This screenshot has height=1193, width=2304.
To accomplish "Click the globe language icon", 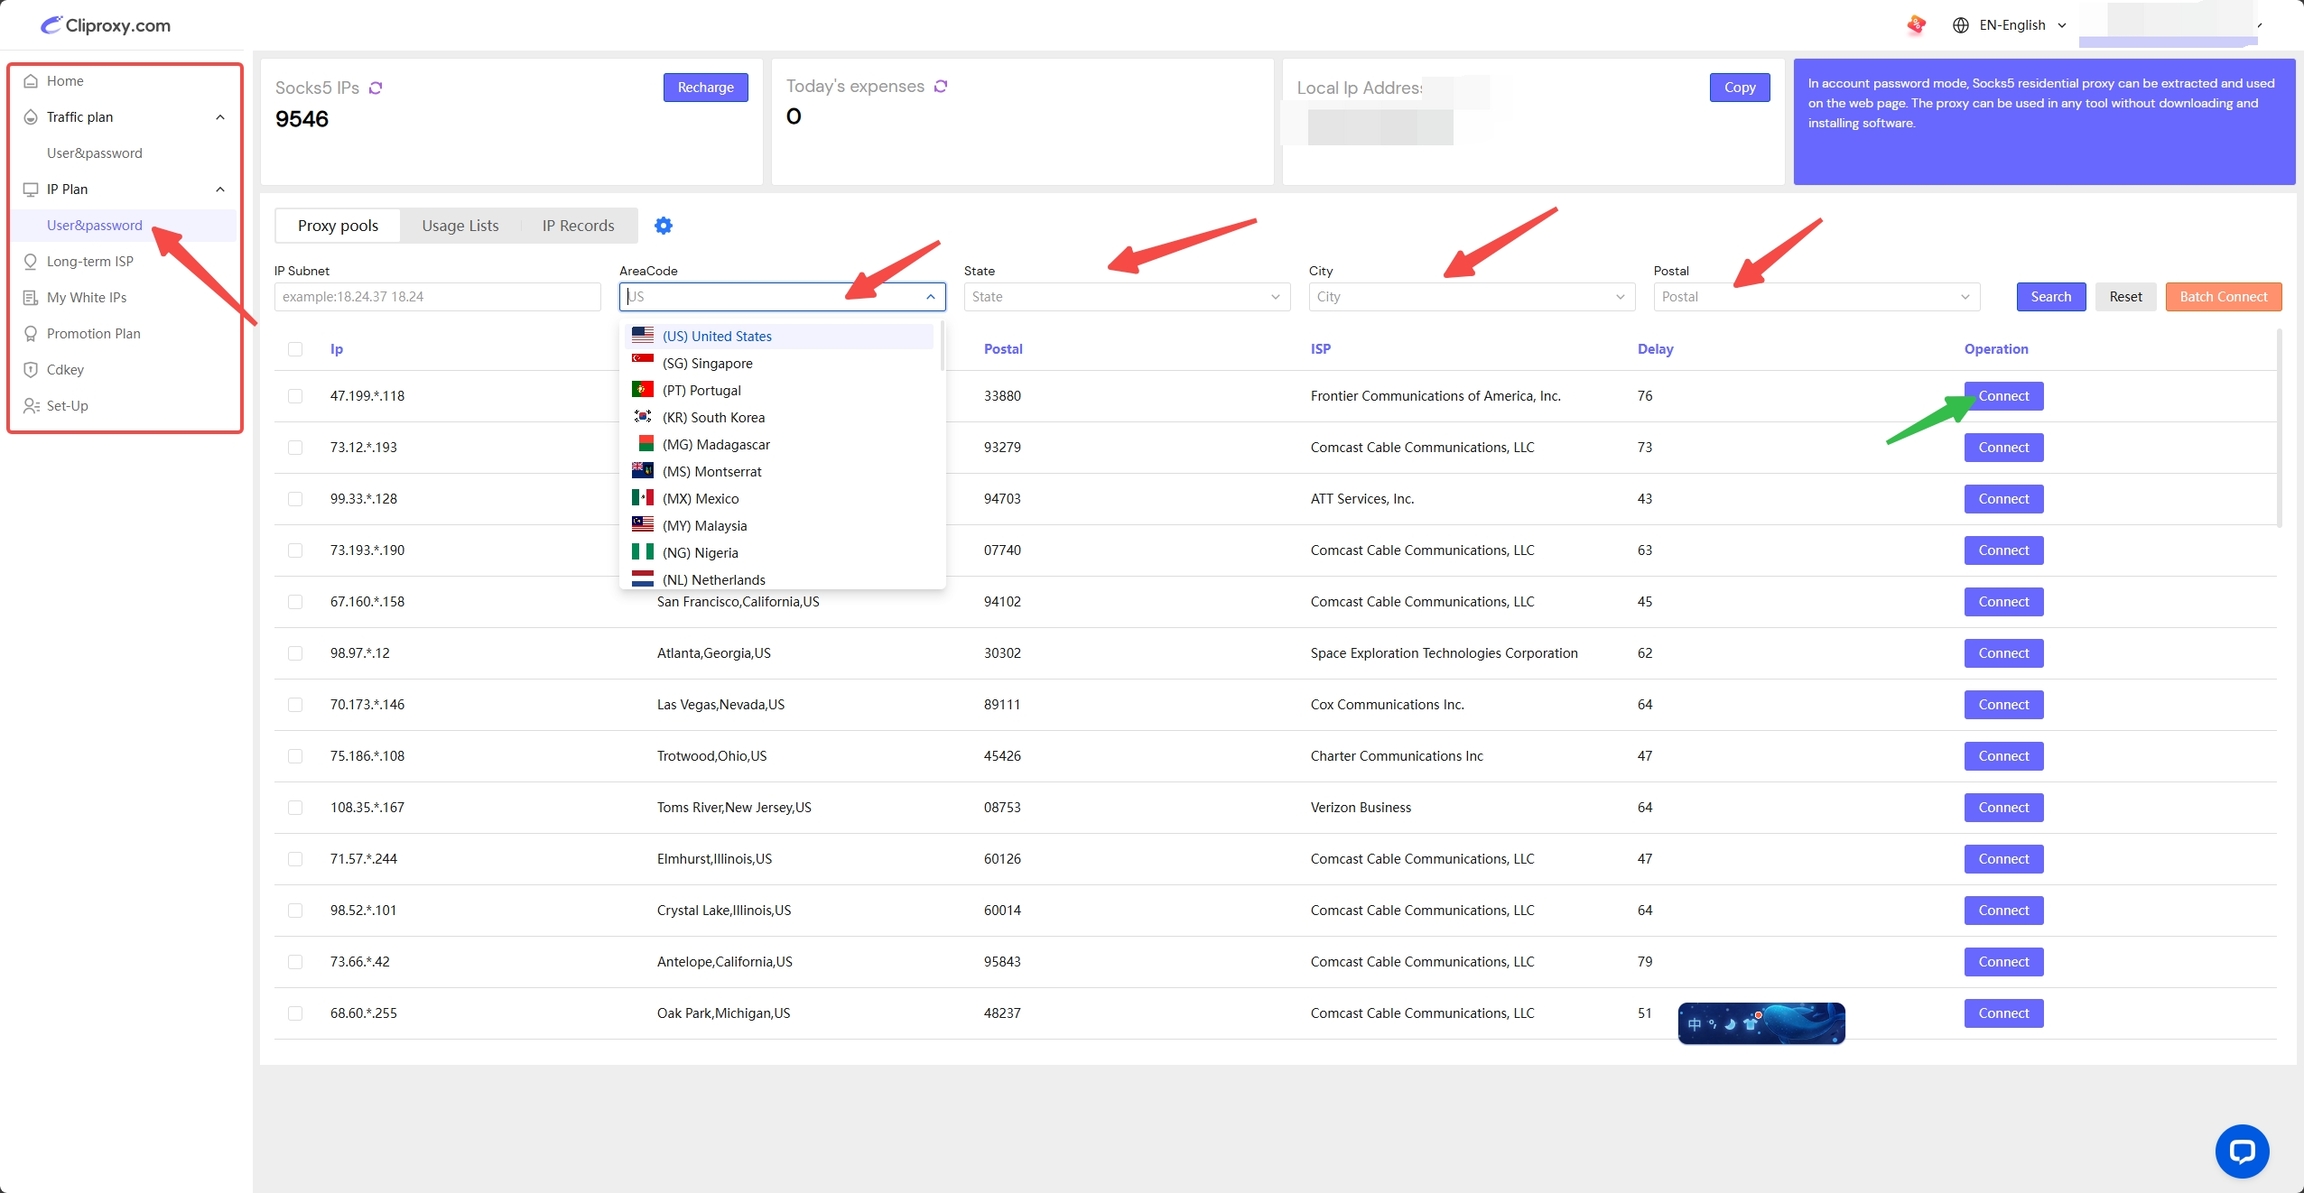I will (x=1960, y=25).
